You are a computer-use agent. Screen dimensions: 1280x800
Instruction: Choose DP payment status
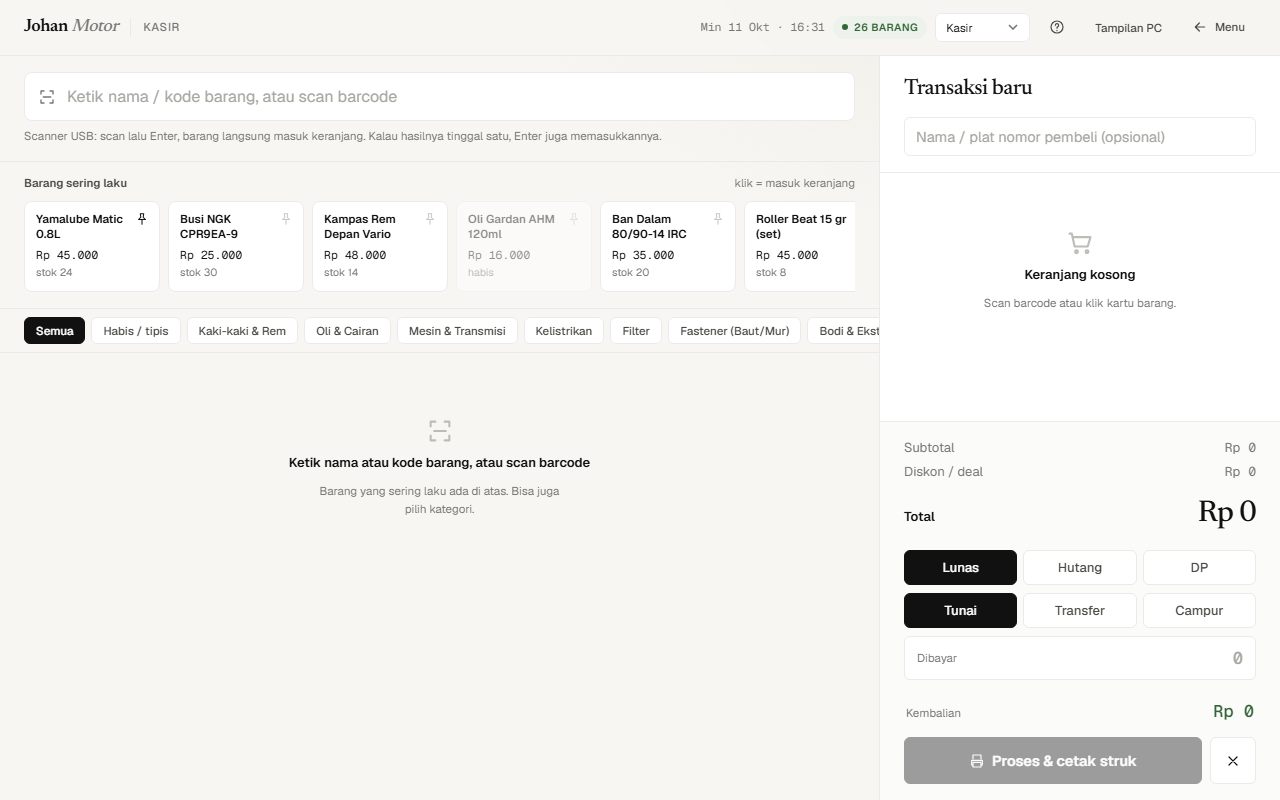(x=1199, y=567)
